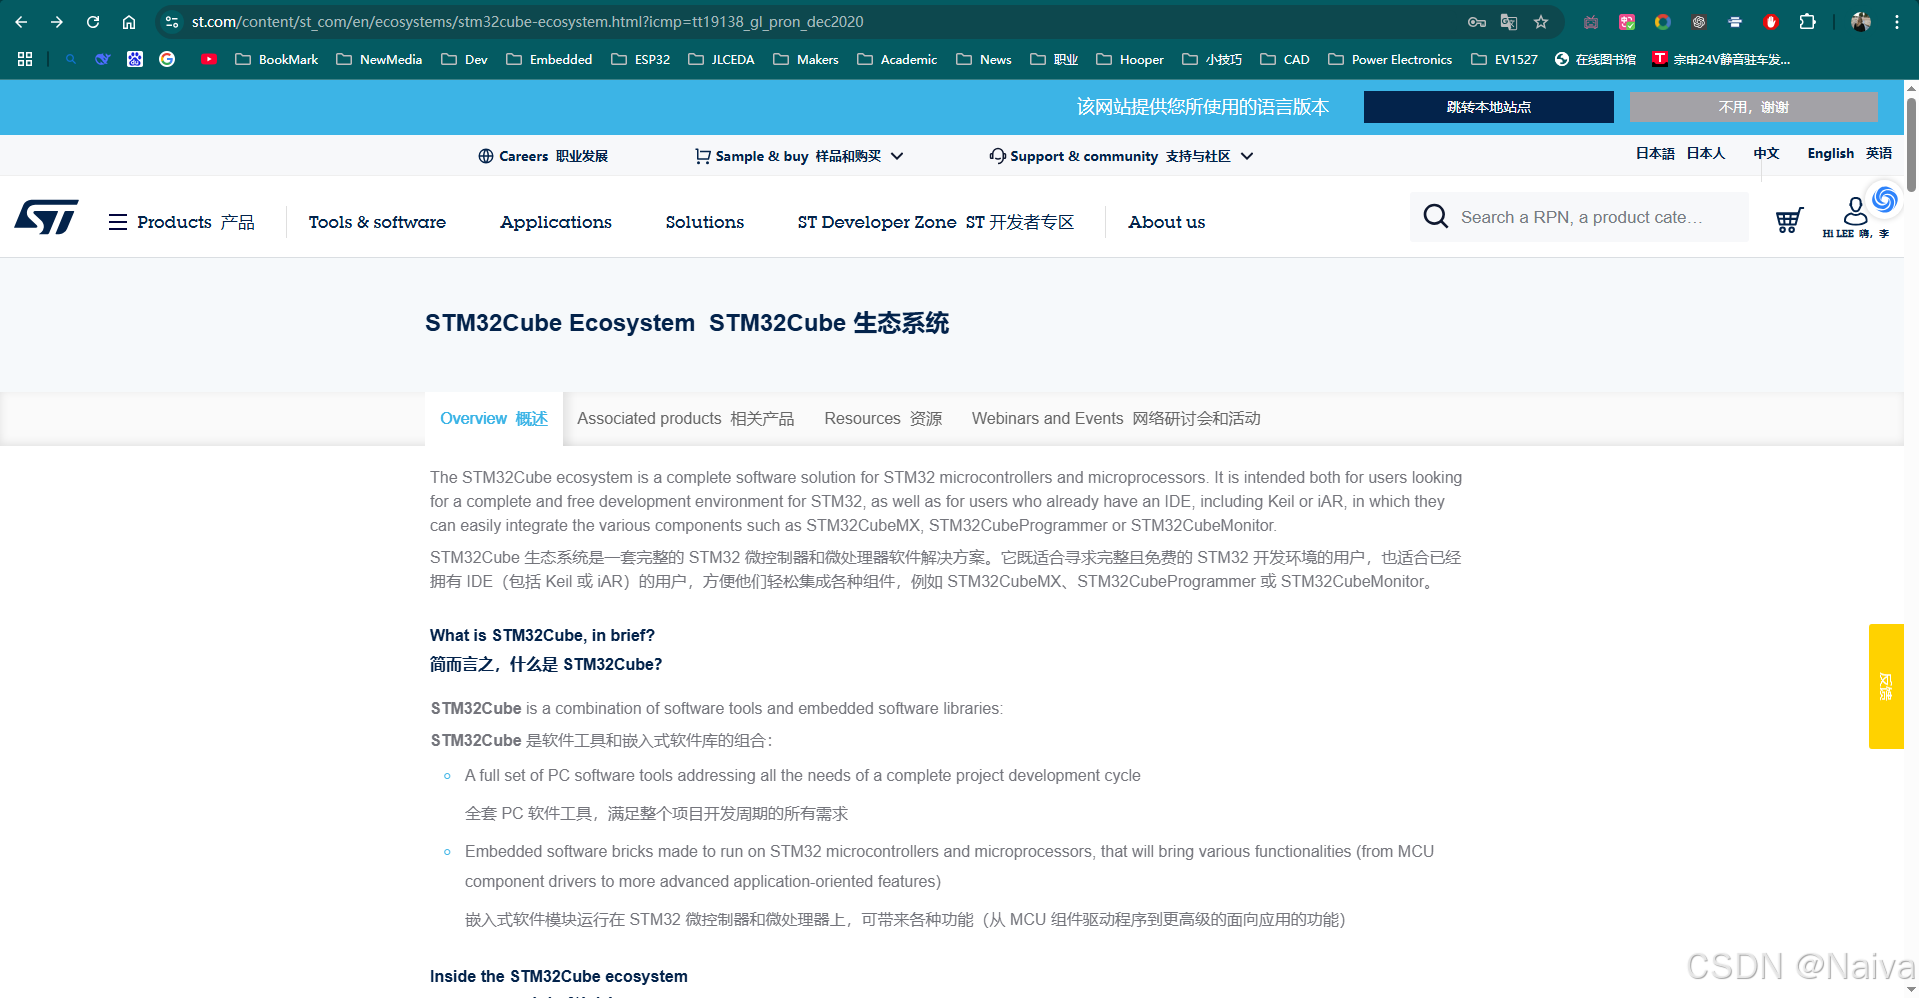The height and width of the screenshot is (998, 1919).
Task: Open saved passwords key icon
Action: point(1477,22)
